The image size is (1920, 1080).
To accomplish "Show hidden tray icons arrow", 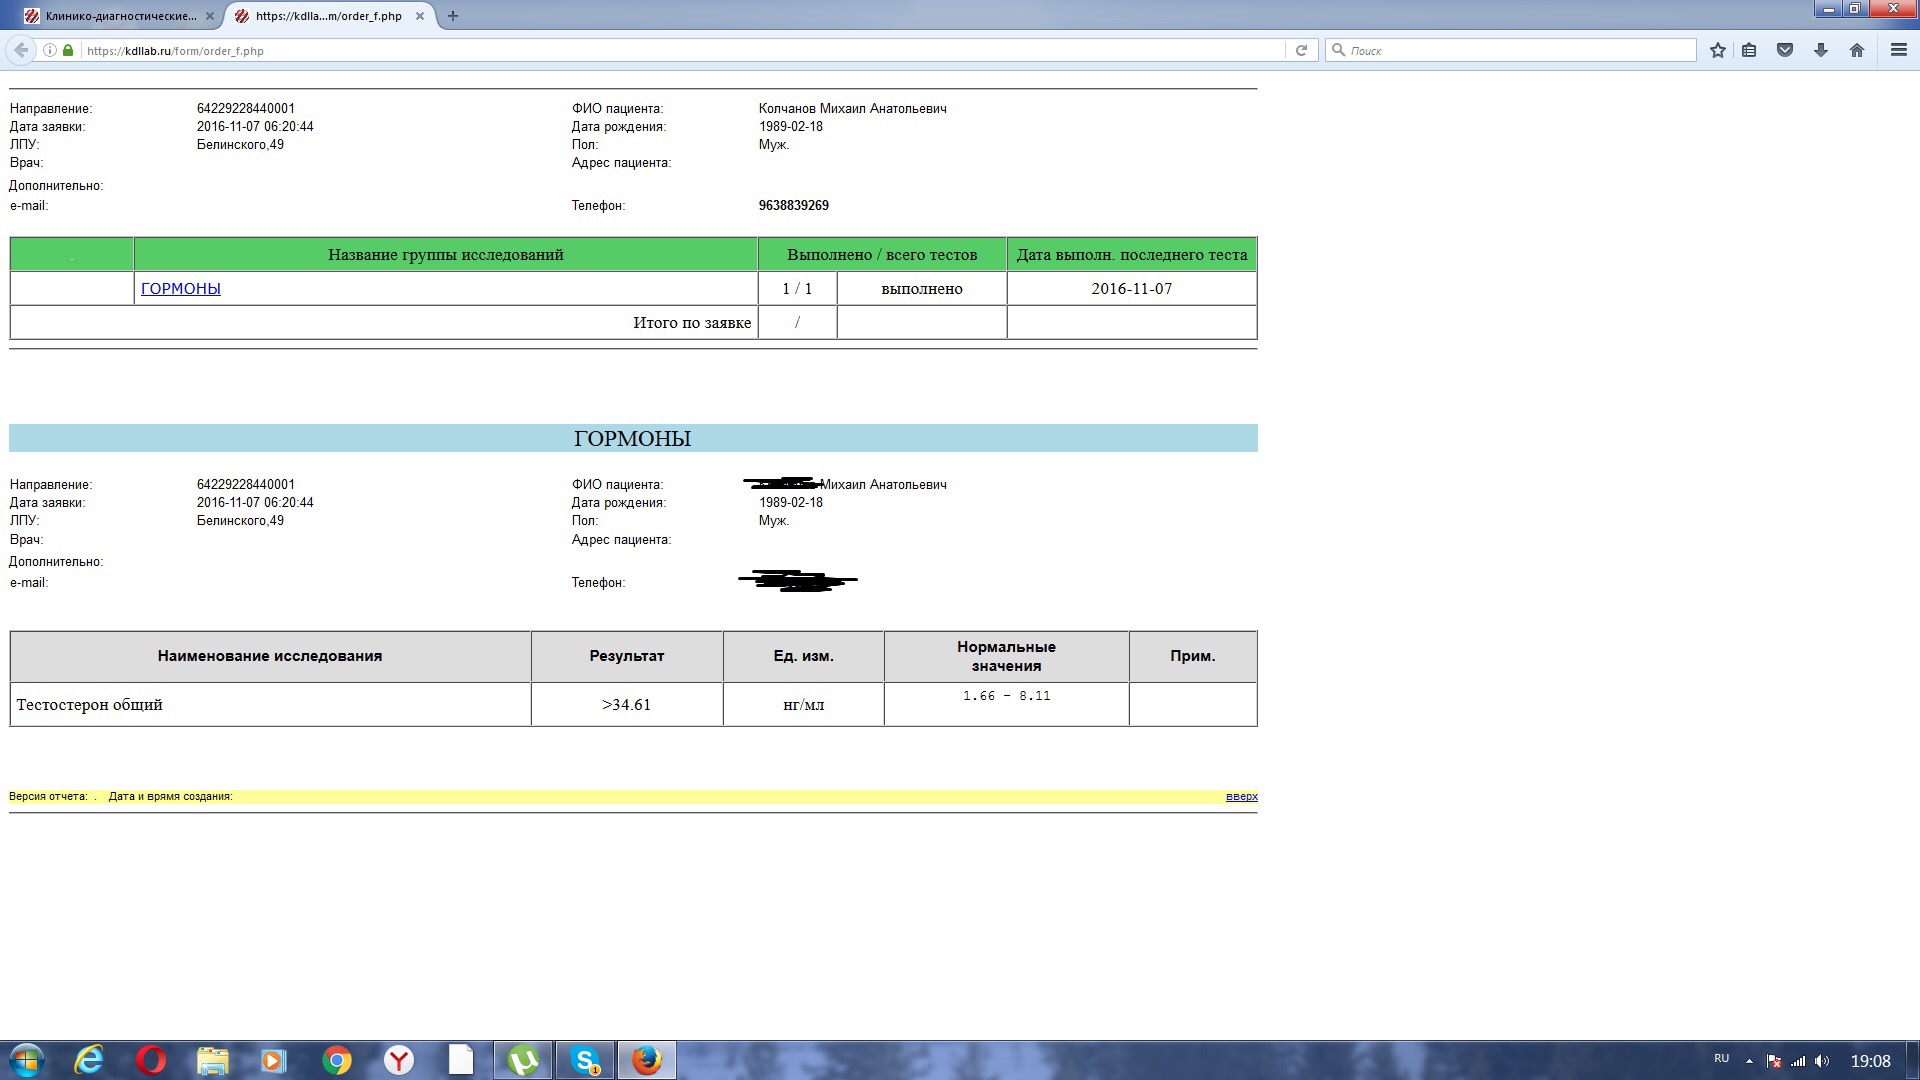I will (x=1749, y=1061).
